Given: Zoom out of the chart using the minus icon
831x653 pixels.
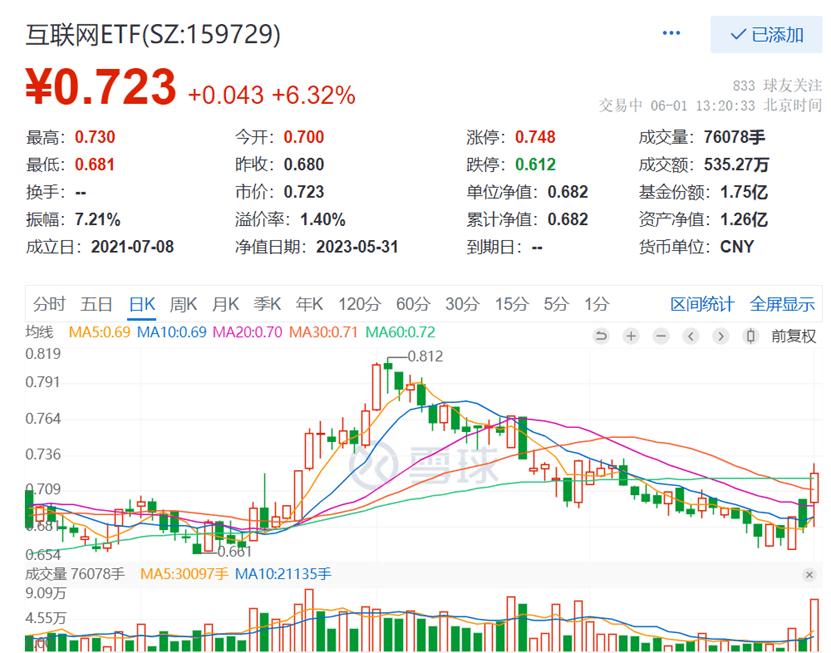Looking at the screenshot, I should click(x=660, y=337).
